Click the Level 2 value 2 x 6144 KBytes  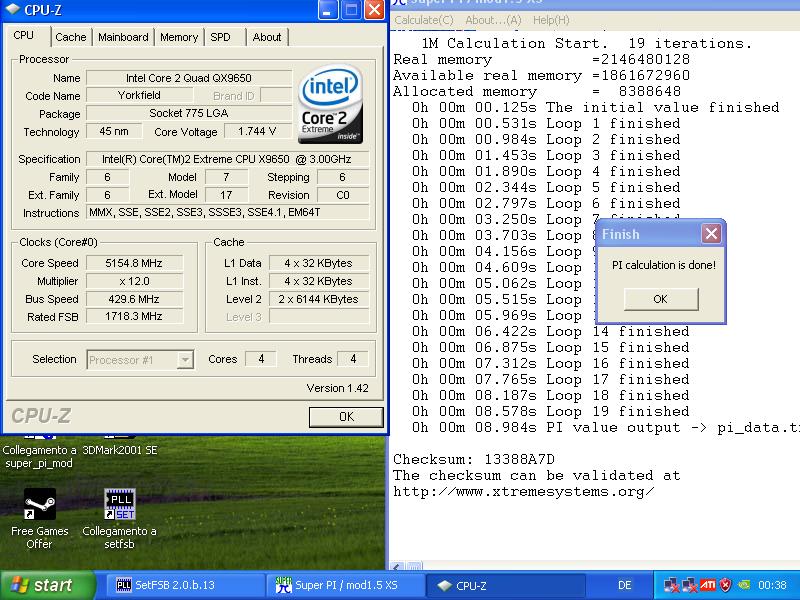(x=318, y=299)
